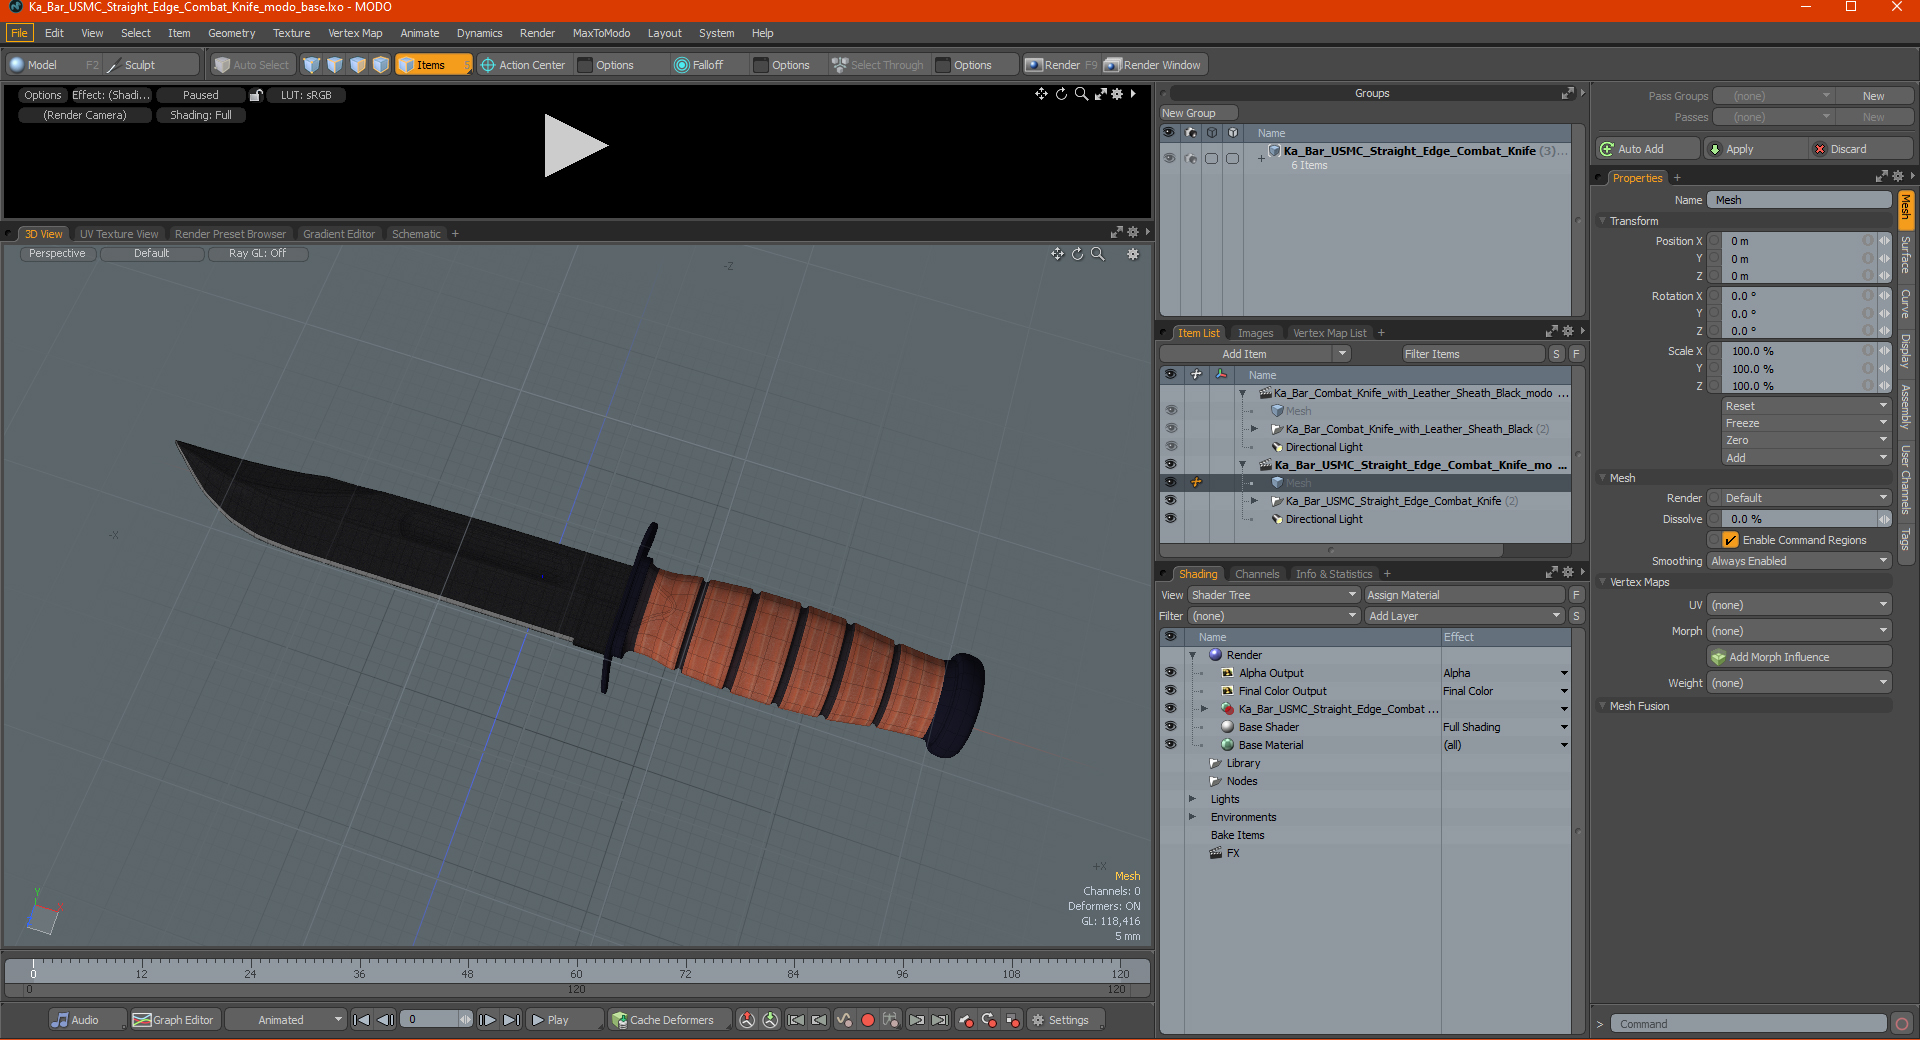Step to the next frame
The image size is (1920, 1040).
[487, 1020]
